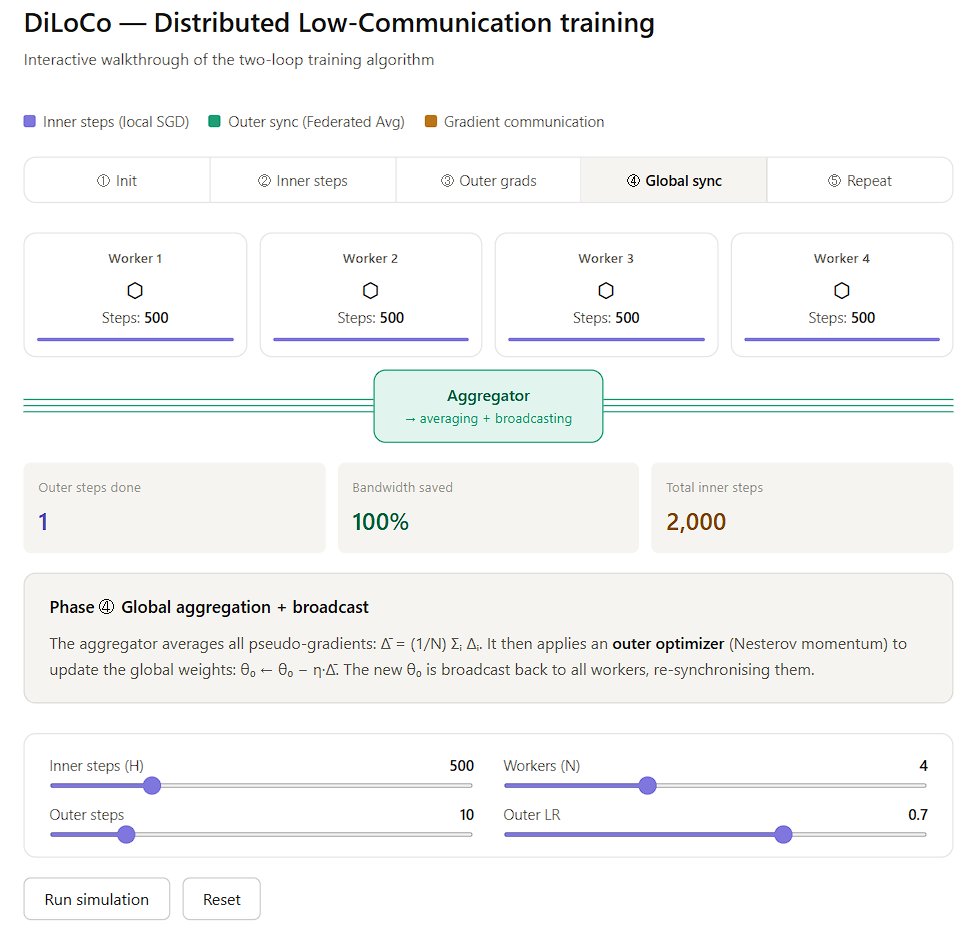The image size is (972, 930).
Task: Click the 'Total inner steps' label
Action: [715, 487]
